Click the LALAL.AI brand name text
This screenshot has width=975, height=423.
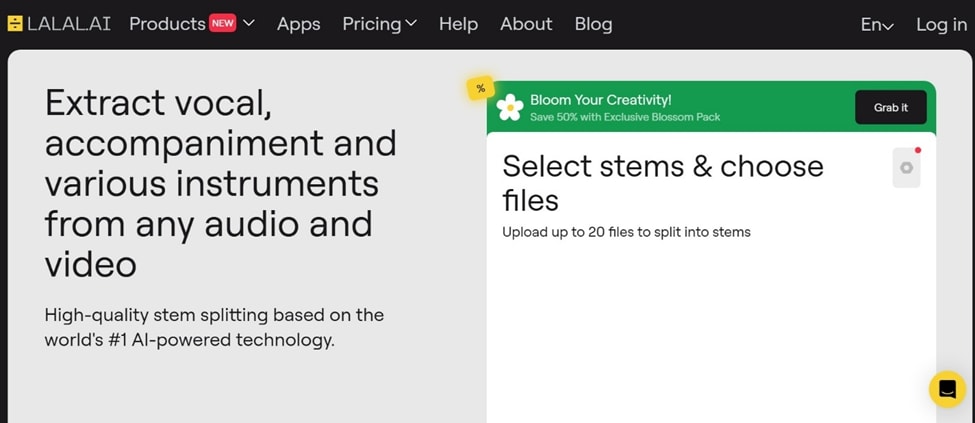tap(69, 24)
